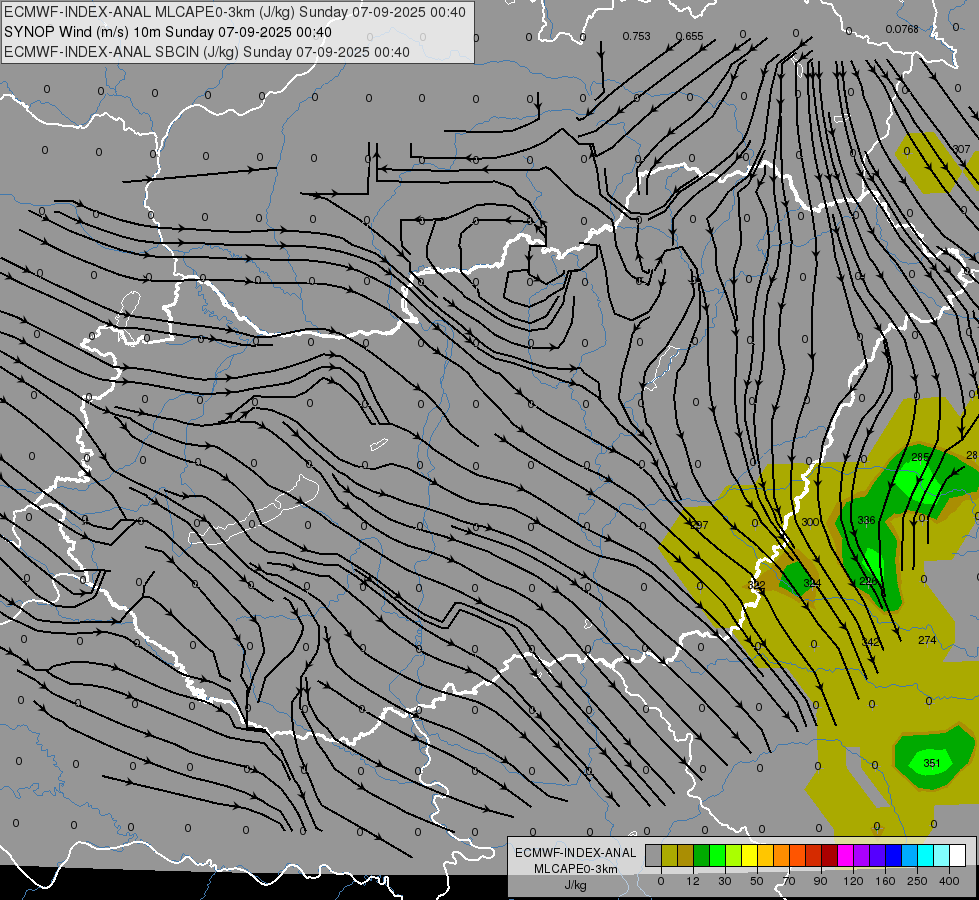979x900 pixels.
Task: Click the legend tick label '160'
Action: pyautogui.click(x=885, y=881)
